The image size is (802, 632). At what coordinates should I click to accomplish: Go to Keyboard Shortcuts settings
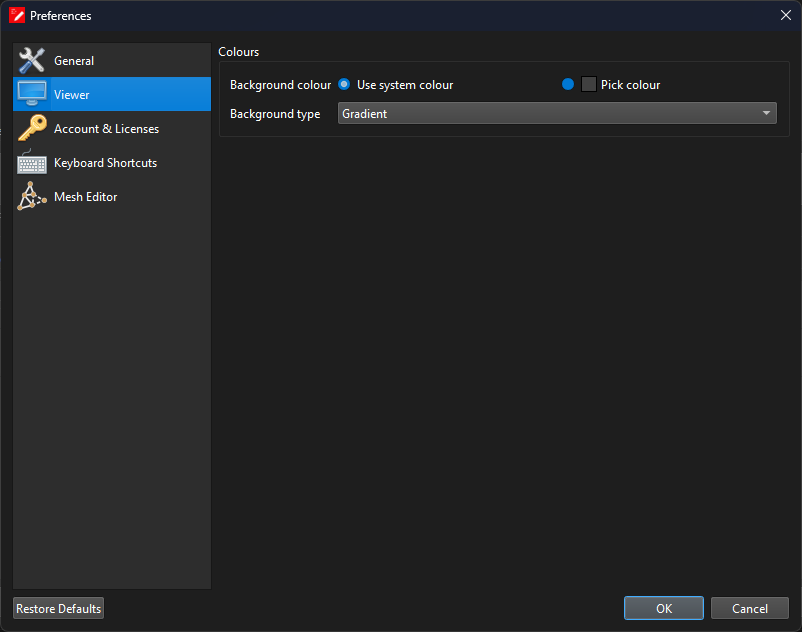pyautogui.click(x=112, y=163)
